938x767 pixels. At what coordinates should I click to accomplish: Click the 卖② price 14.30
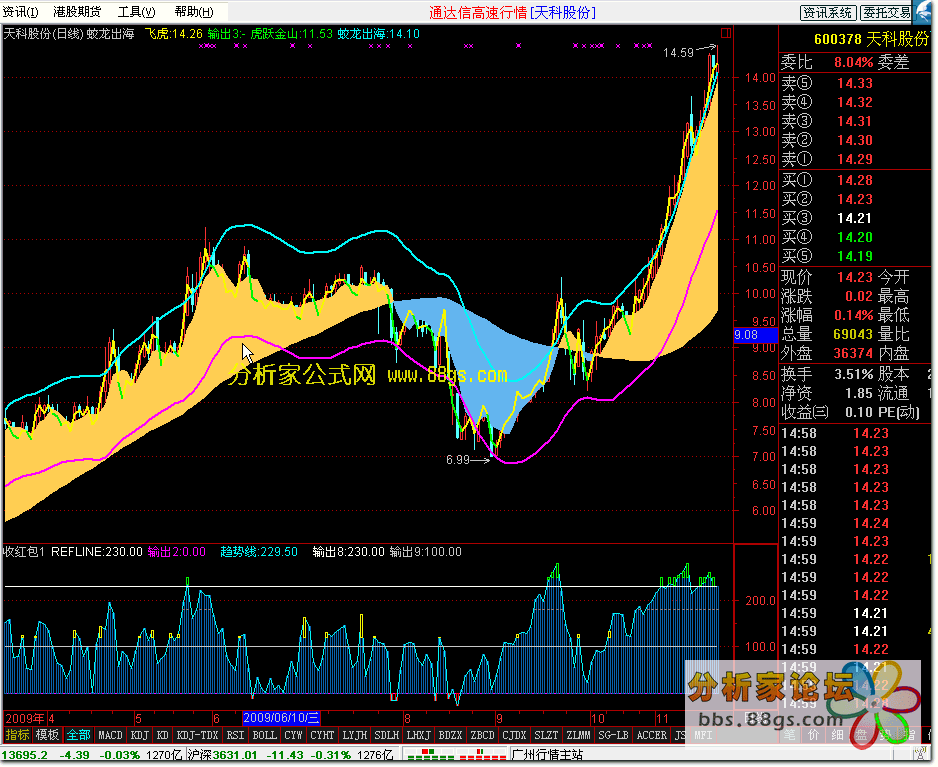pos(855,141)
